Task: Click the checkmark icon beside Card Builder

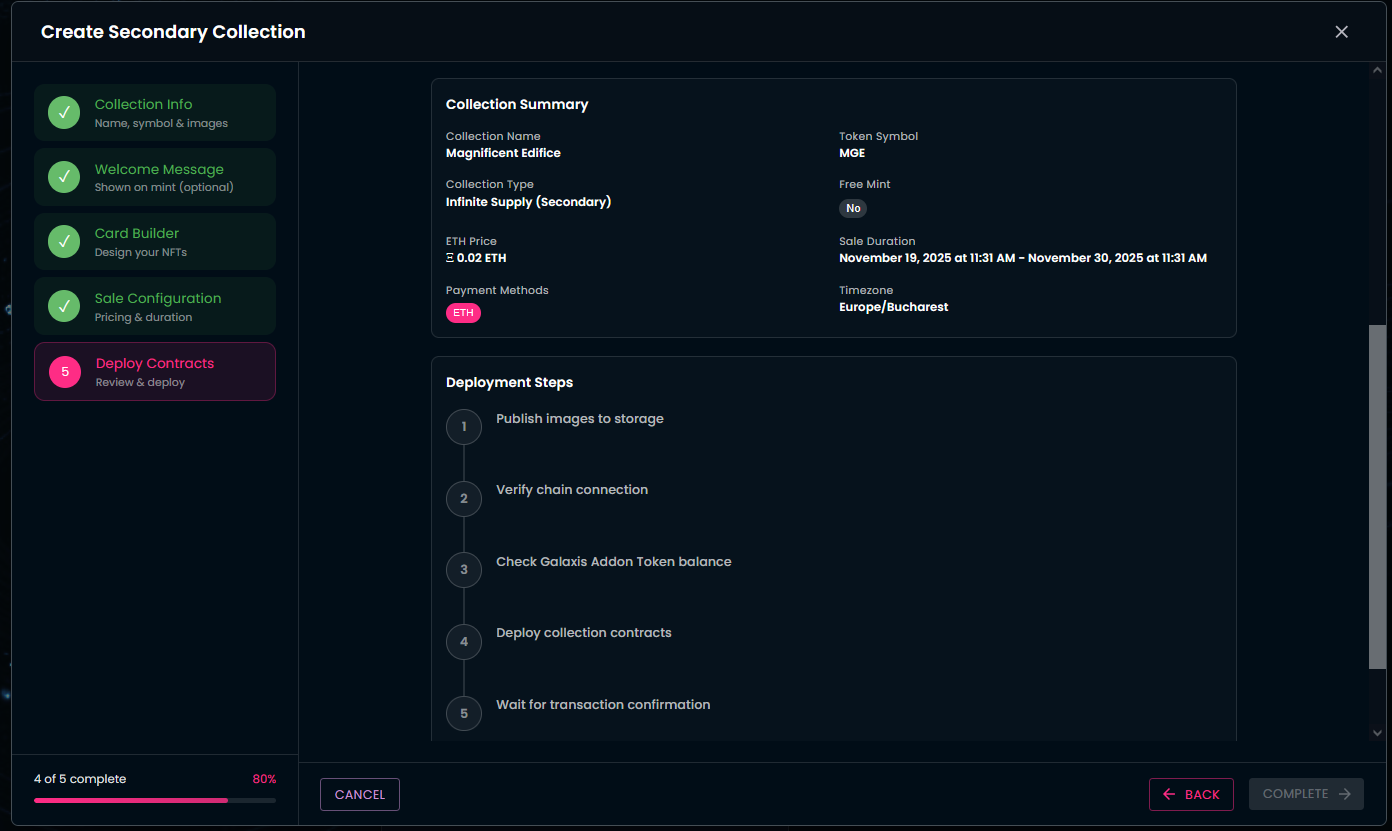Action: pos(64,242)
